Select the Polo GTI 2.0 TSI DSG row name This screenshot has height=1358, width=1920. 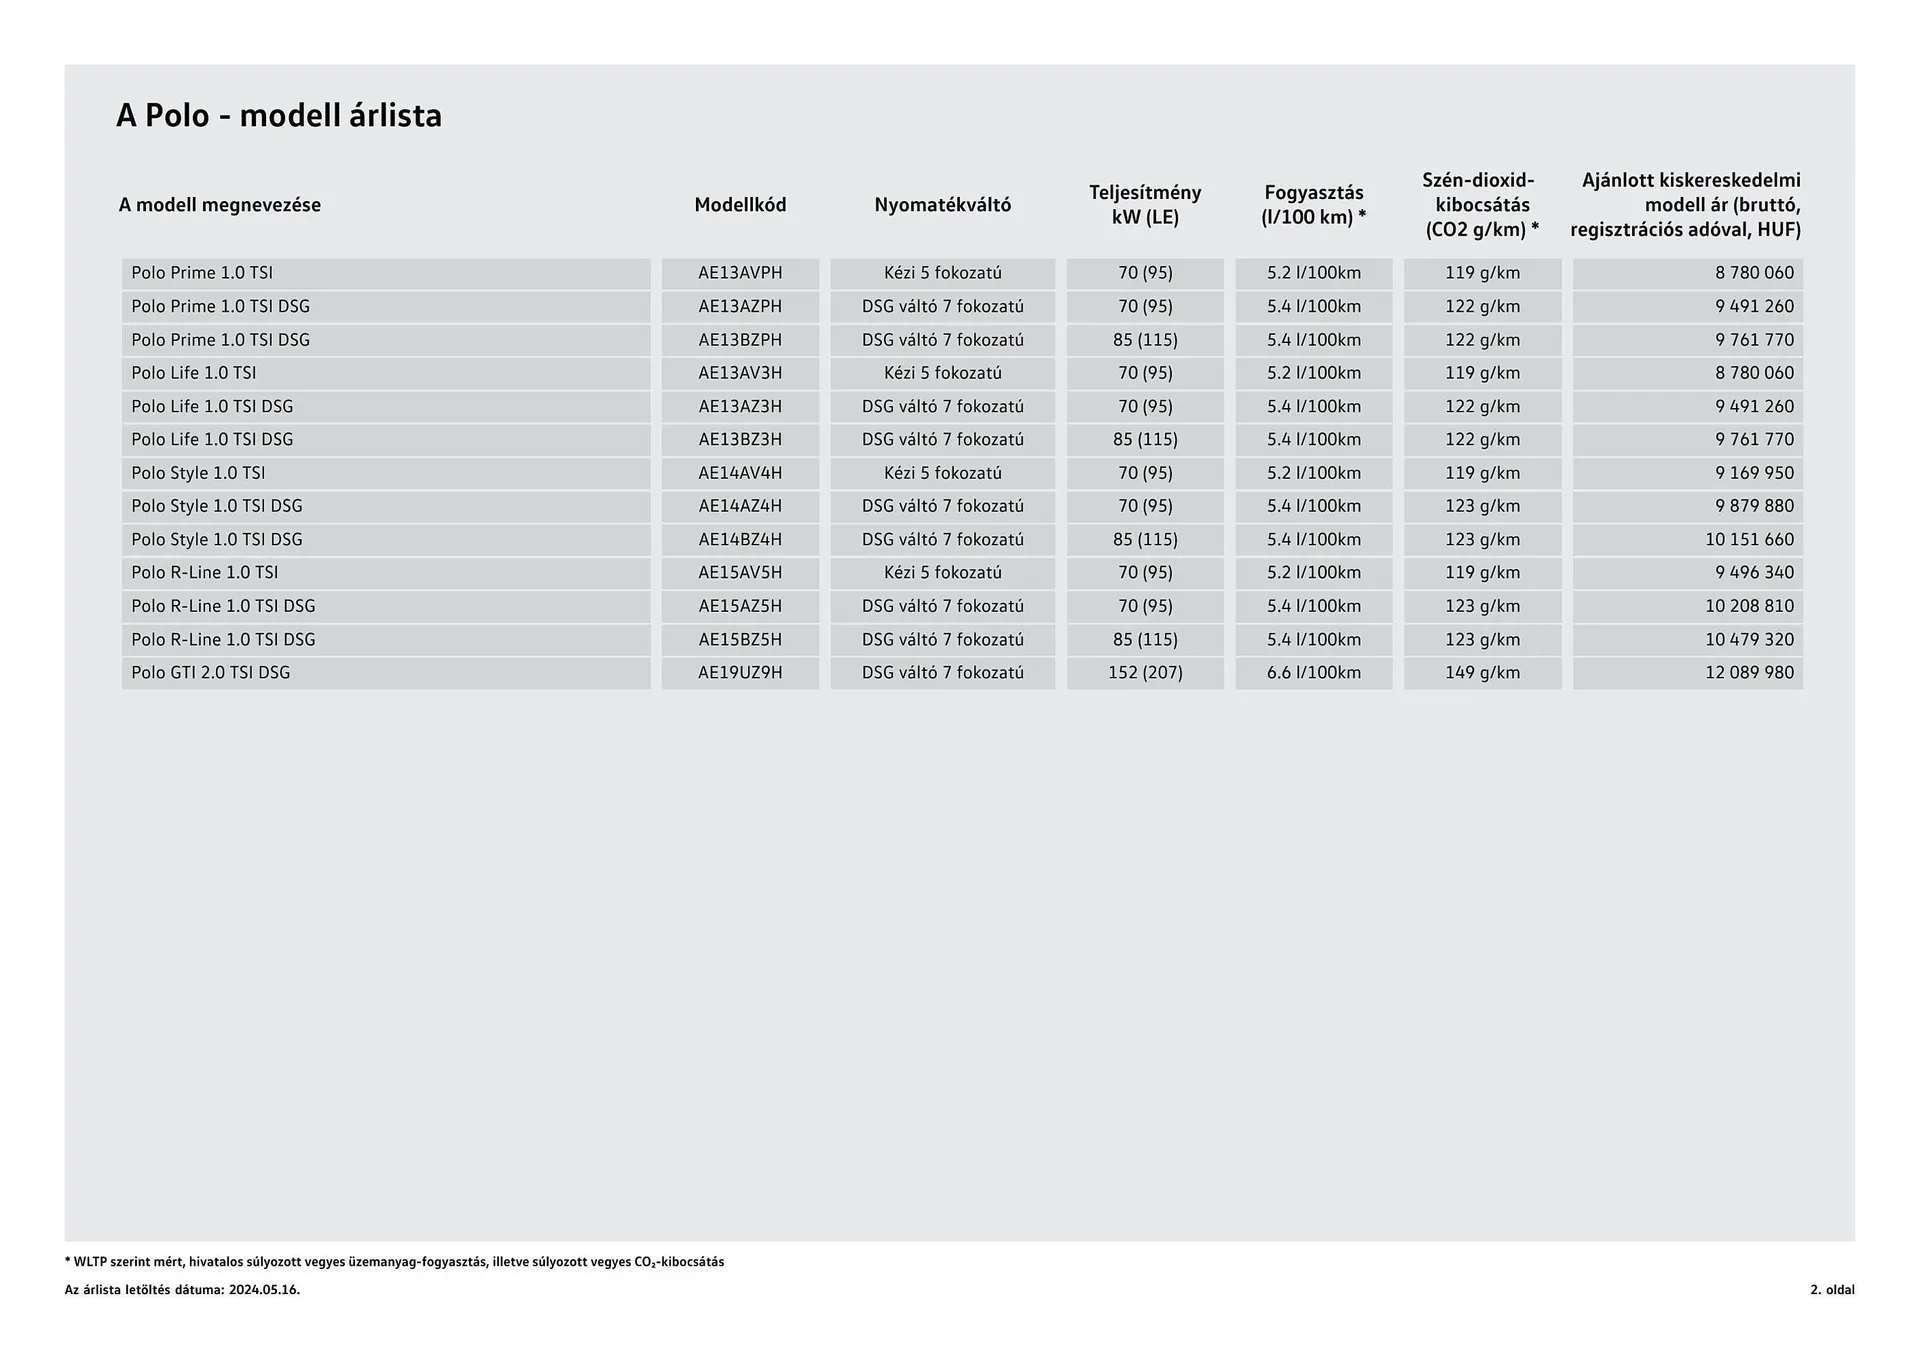pos(211,673)
